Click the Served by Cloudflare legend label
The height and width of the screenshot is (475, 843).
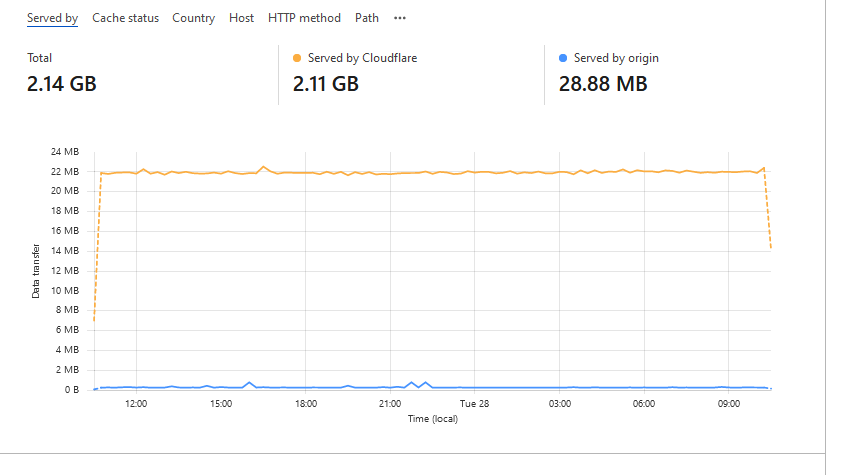(x=363, y=58)
